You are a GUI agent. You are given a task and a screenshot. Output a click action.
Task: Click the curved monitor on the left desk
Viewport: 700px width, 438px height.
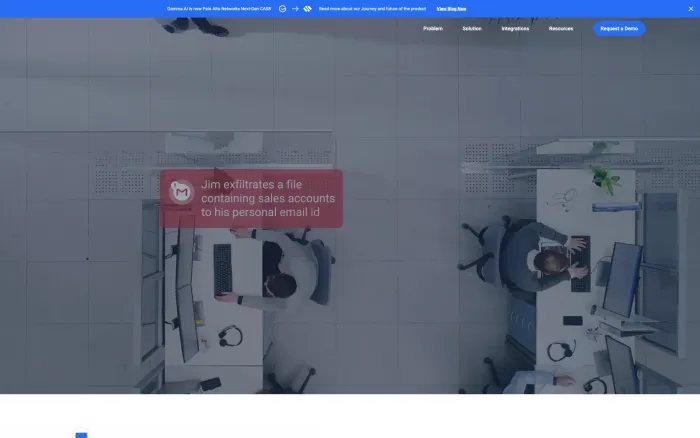(x=187, y=290)
